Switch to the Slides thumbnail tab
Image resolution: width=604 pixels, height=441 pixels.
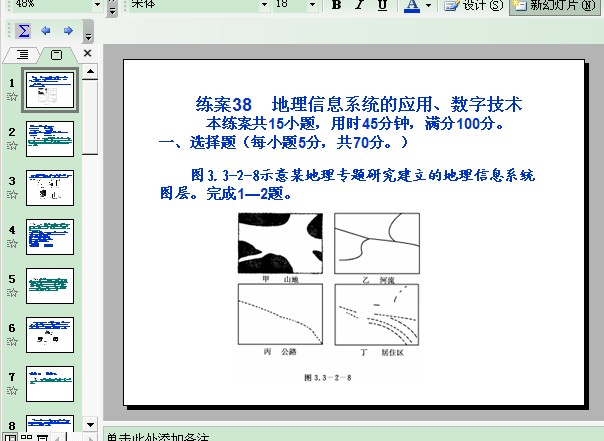coord(55,54)
